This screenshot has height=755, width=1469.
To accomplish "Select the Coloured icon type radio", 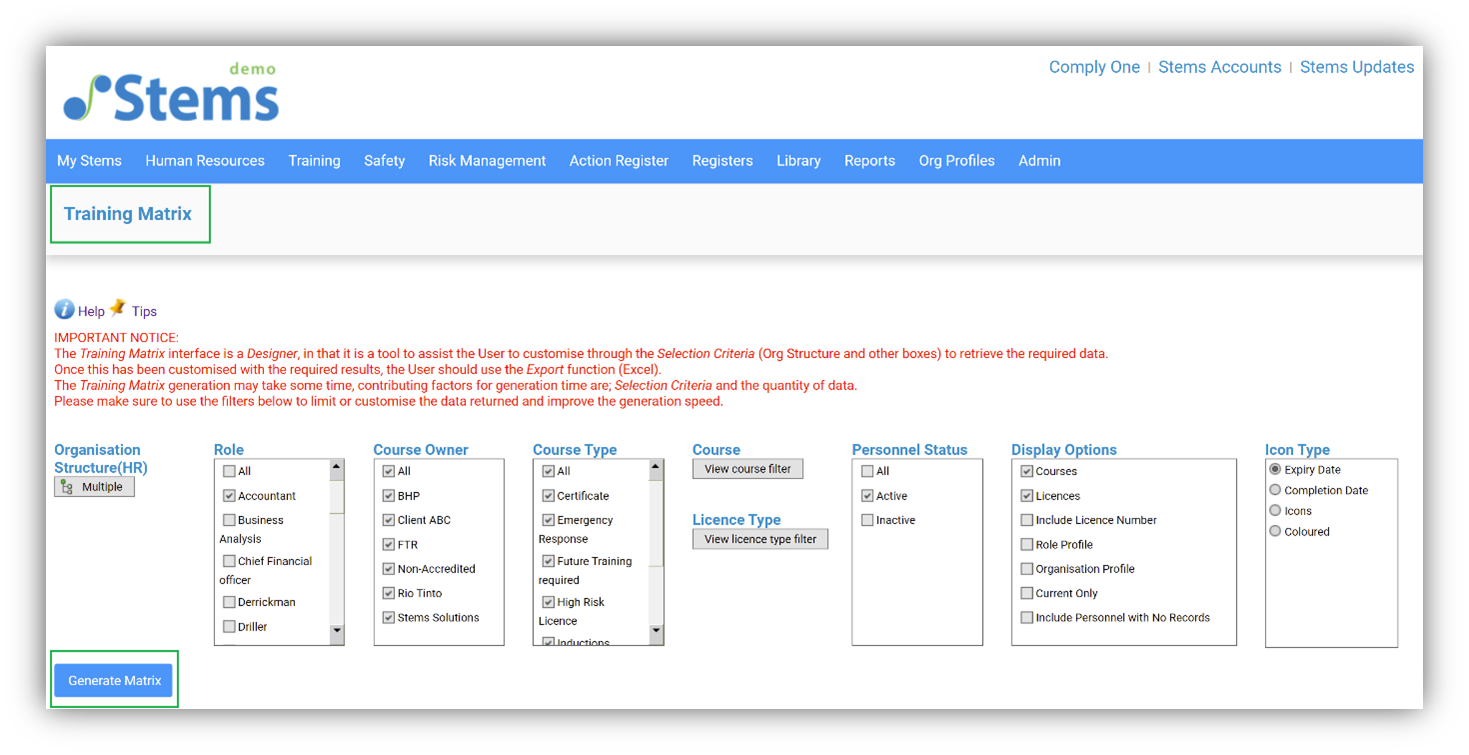I will [1275, 531].
